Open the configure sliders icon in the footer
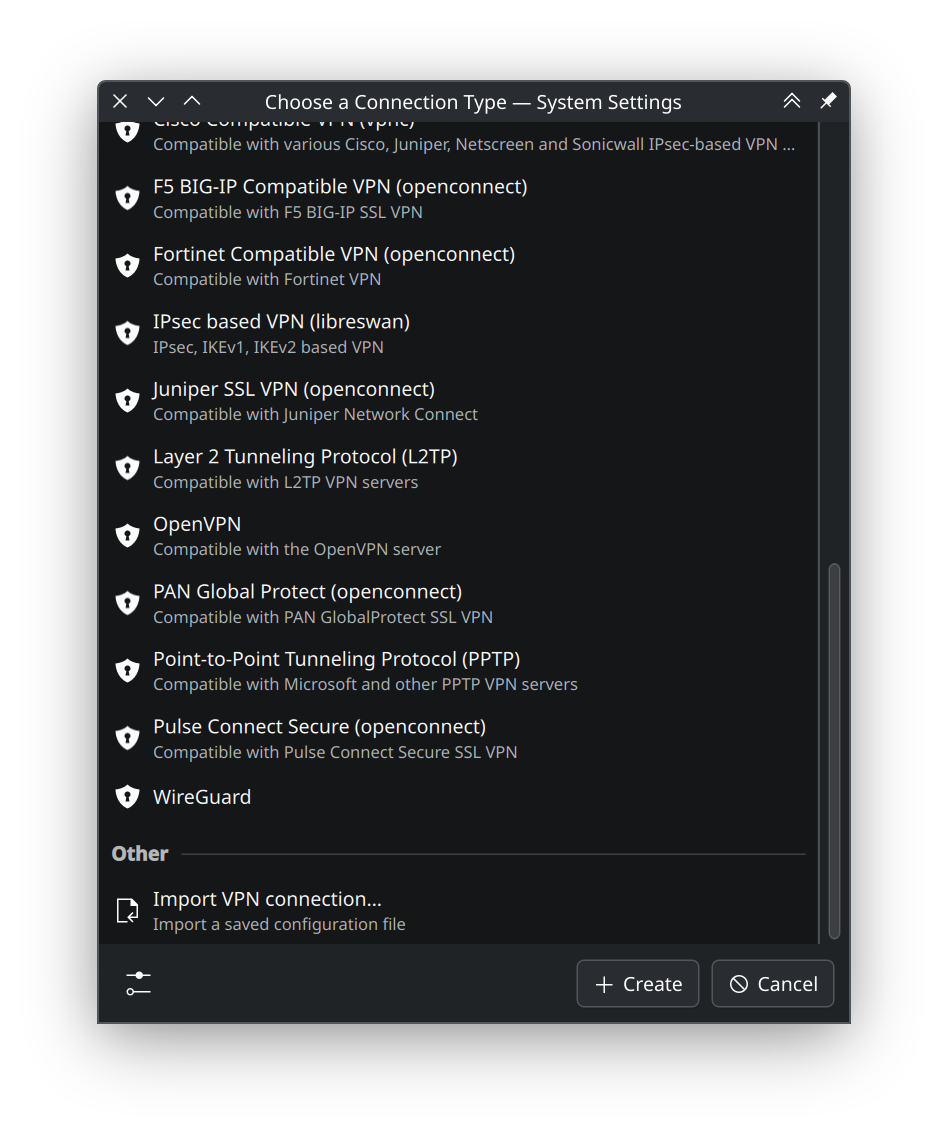Viewport: 949px width, 1139px height. (138, 984)
